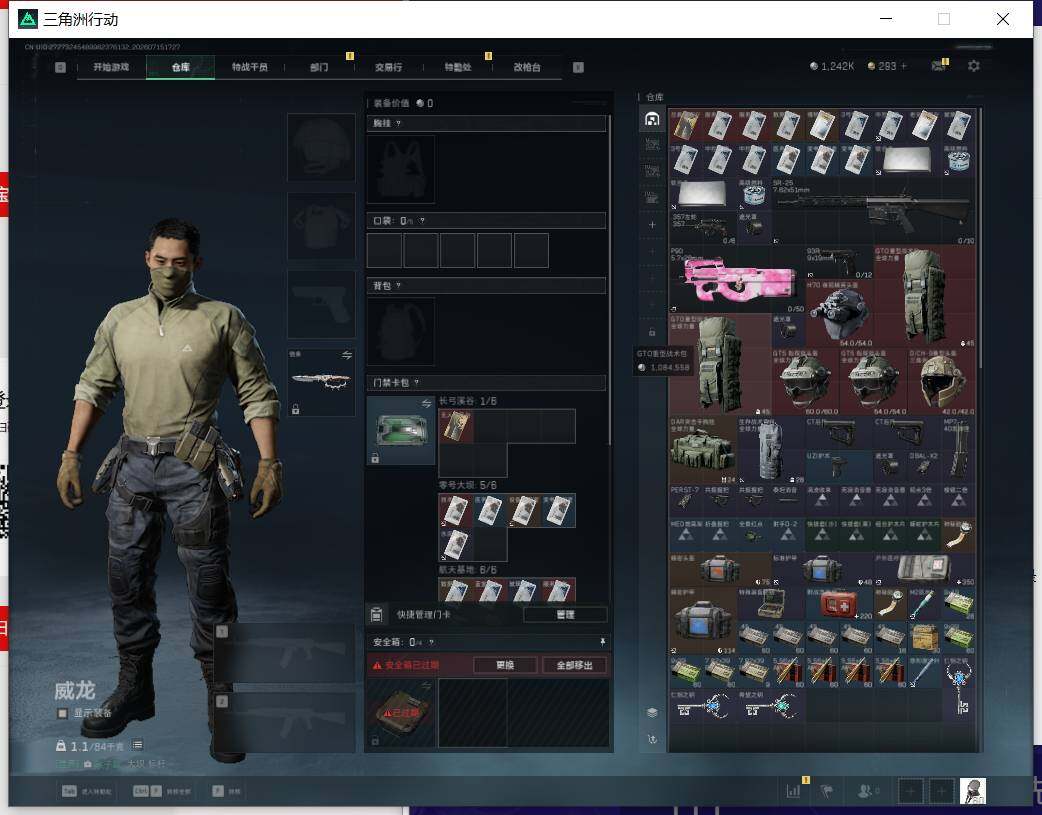Viewport: 1042px width, 815px height.
Task: Toggle the pin icon on 安全箱 header
Action: click(602, 642)
